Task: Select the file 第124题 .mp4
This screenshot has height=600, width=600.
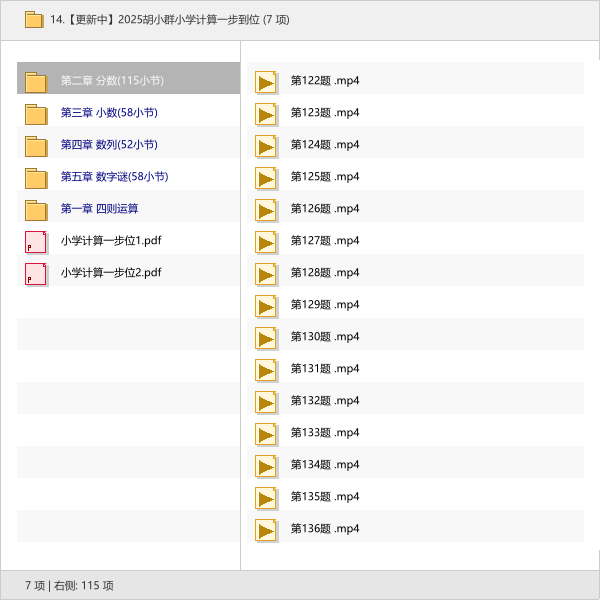Action: click(324, 145)
